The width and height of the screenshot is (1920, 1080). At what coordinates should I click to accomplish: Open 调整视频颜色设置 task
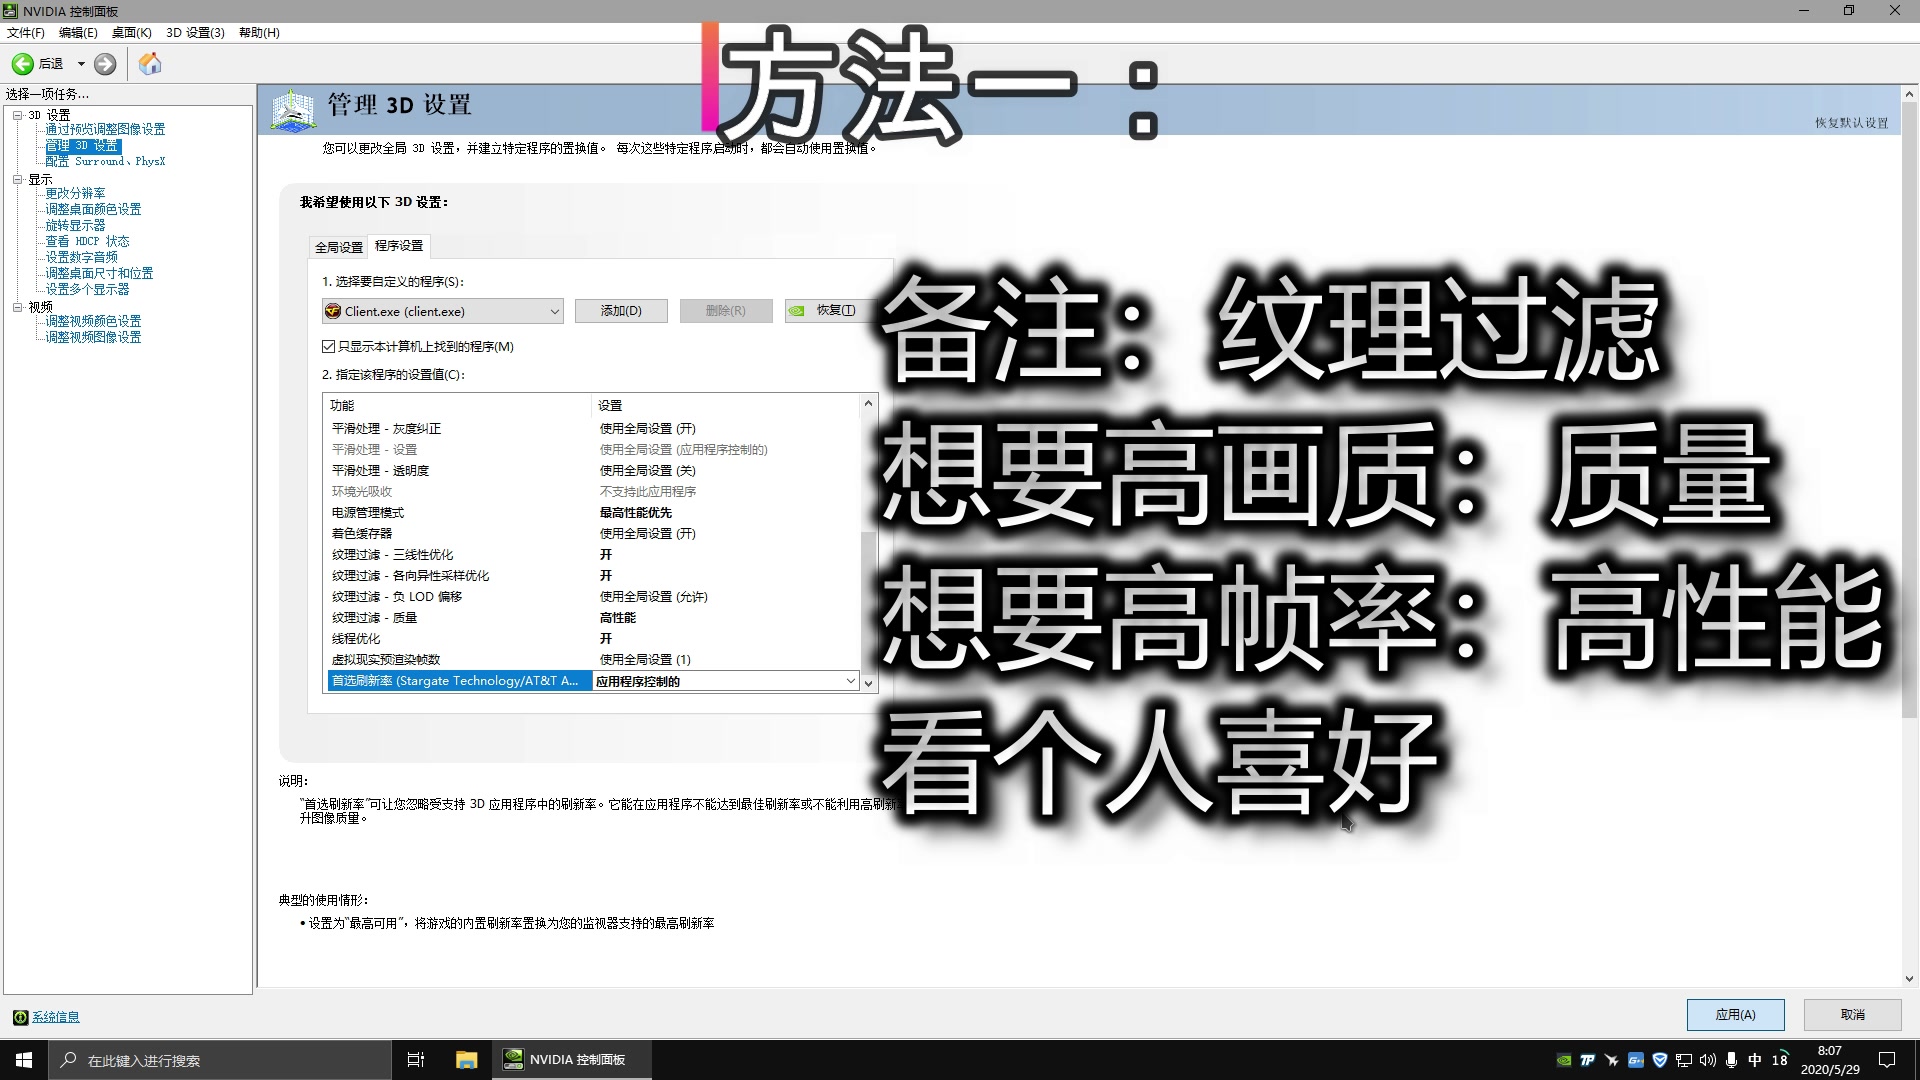pos(93,321)
